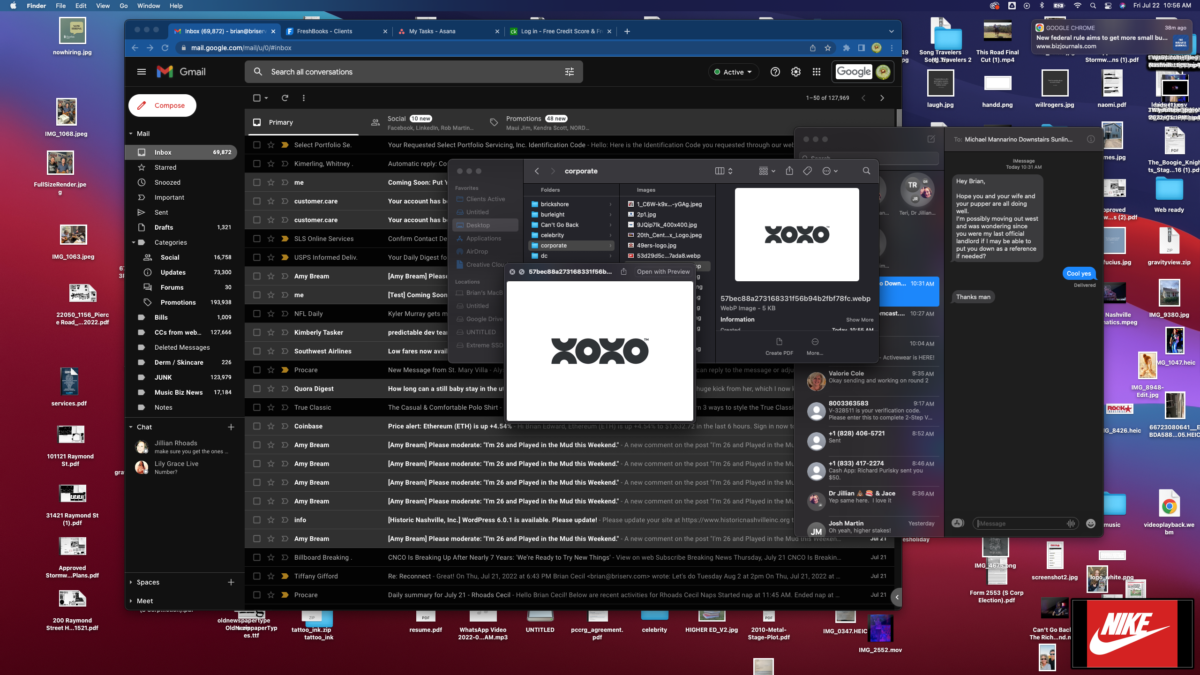The height and width of the screenshot is (675, 1200).
Task: Star the Tiffany Gifford email
Action: coord(271,576)
